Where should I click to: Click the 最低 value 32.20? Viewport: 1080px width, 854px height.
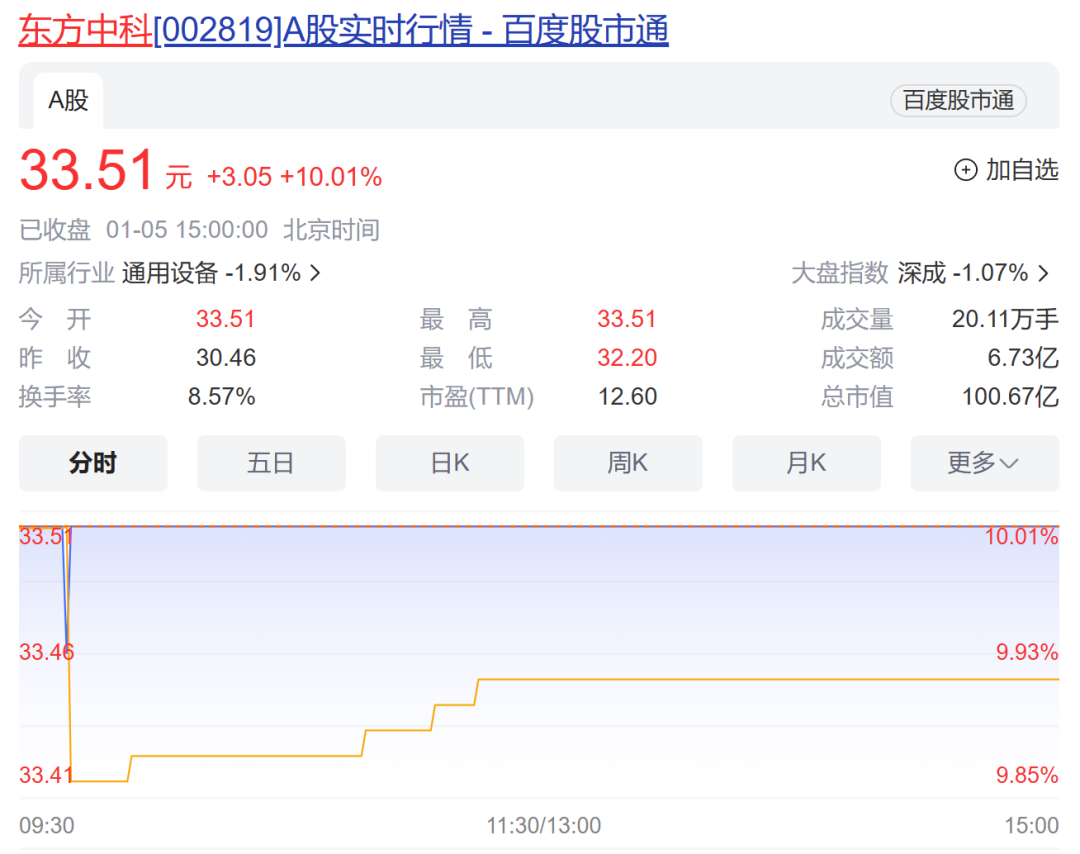(x=627, y=357)
